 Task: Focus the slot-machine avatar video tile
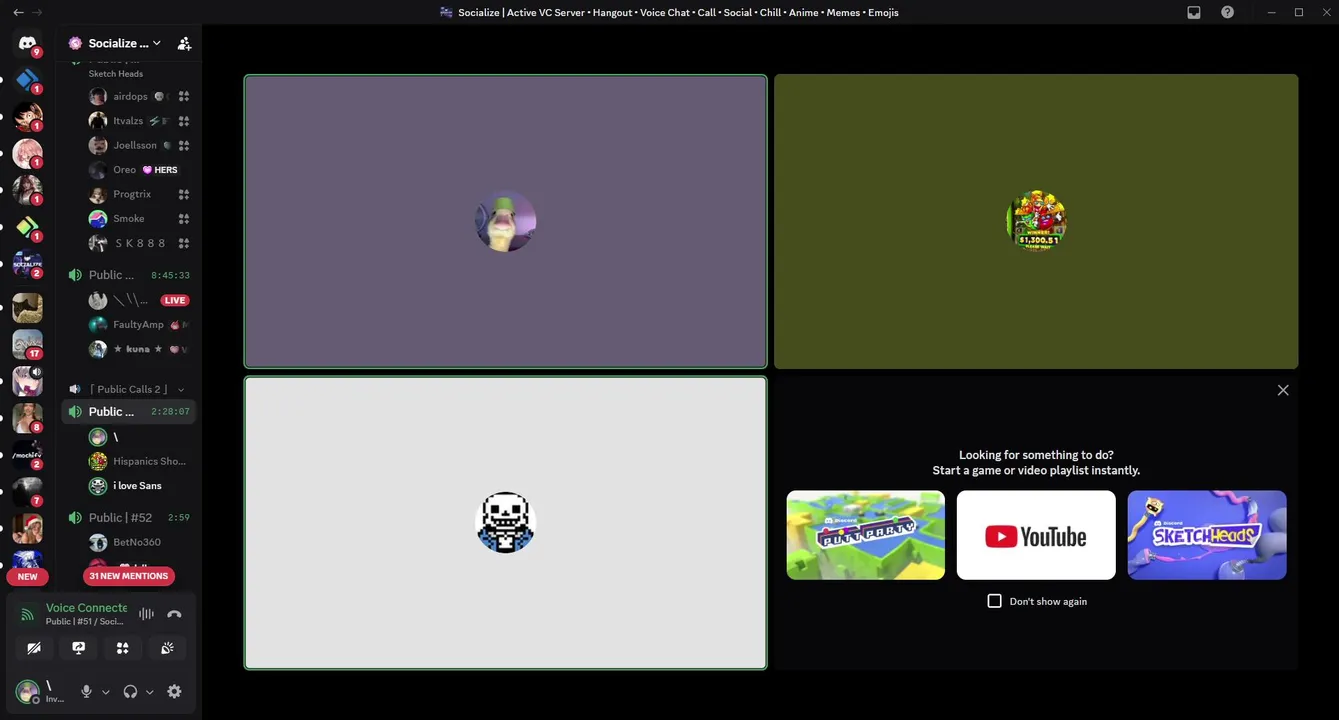point(1036,221)
